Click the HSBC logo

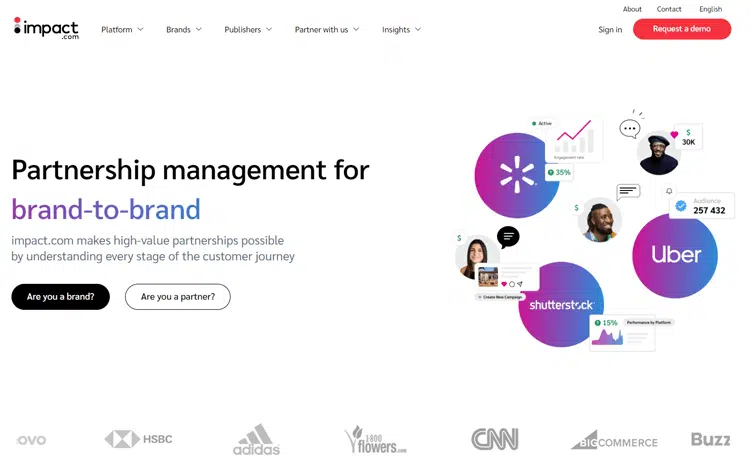[x=137, y=439]
